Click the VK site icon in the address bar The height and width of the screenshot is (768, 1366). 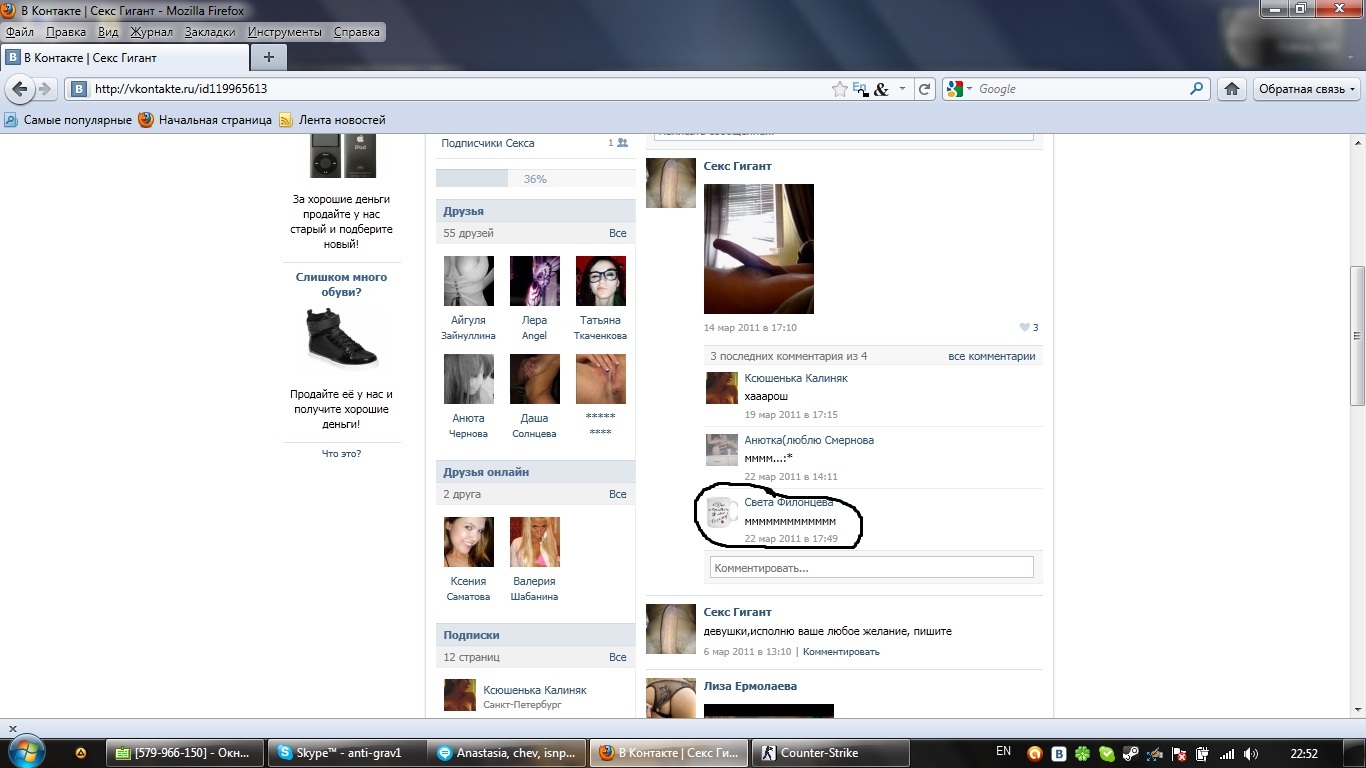pyautogui.click(x=80, y=89)
